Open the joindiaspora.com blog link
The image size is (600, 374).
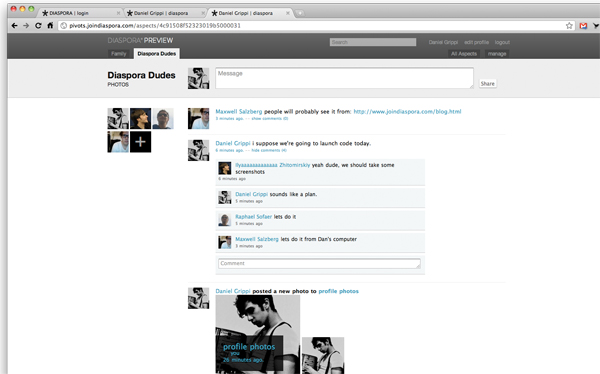click(407, 112)
